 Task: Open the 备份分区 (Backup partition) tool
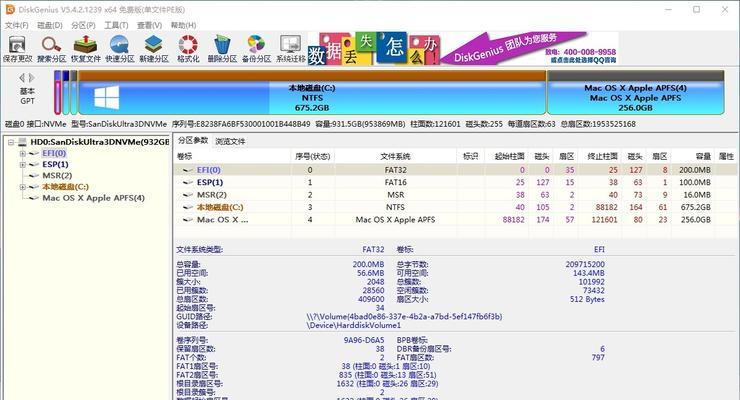click(256, 49)
